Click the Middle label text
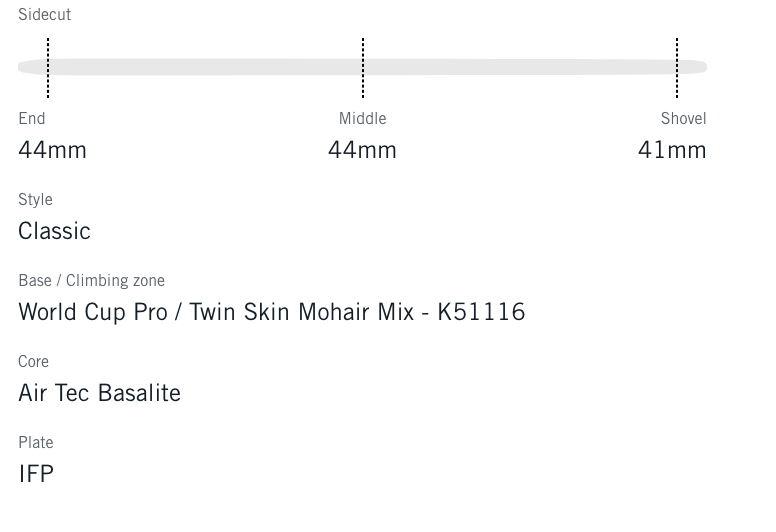Screen dimensions: 776x532 [362, 118]
